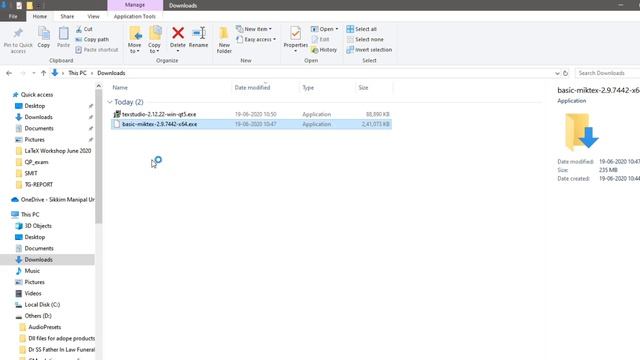
Task: Open Quick access in navigation pane
Action: (37, 94)
